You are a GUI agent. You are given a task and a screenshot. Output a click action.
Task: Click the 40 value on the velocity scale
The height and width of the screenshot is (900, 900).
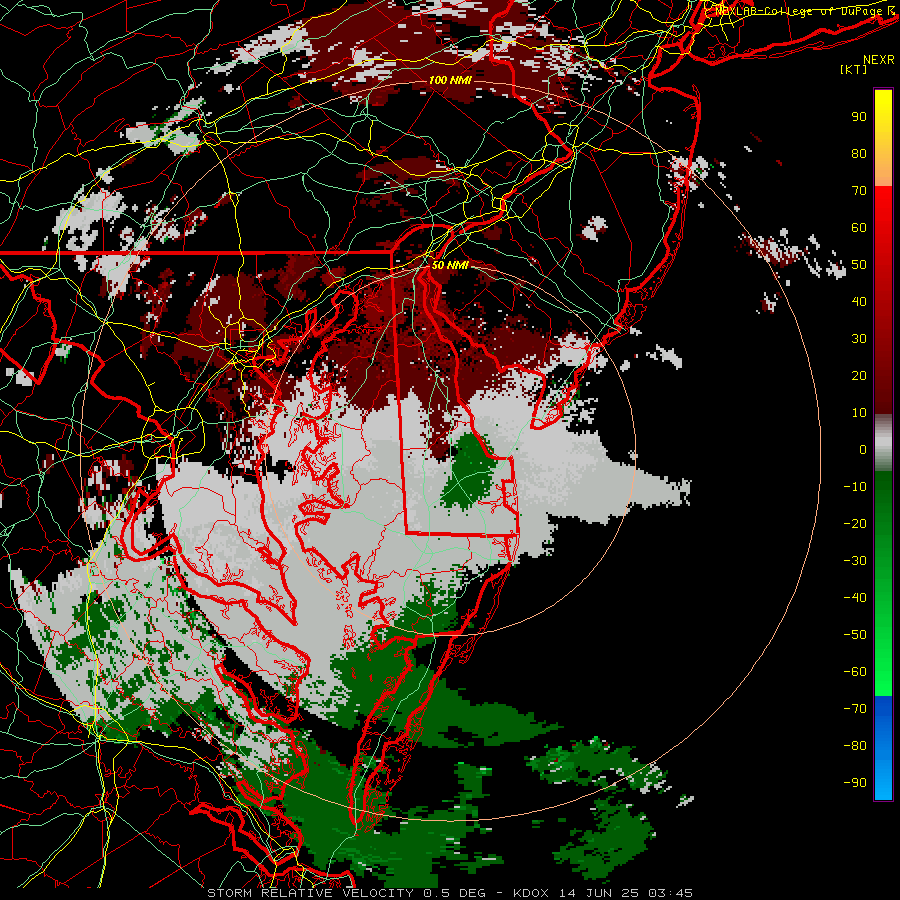click(x=859, y=301)
